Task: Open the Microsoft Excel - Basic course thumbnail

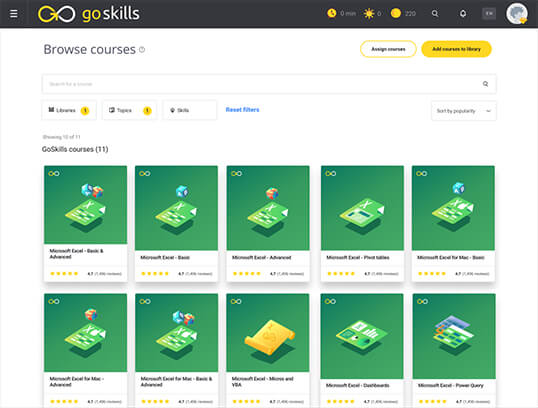Action: click(176, 208)
